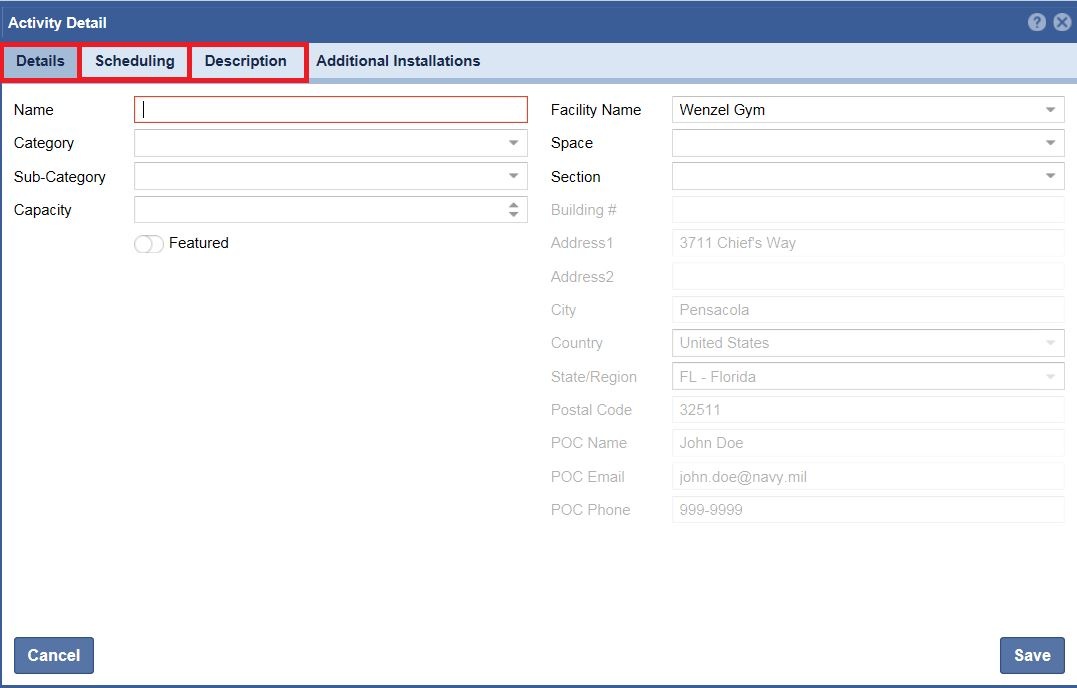This screenshot has width=1077, height=688.
Task: Click the POC Email field
Action: [x=867, y=477]
